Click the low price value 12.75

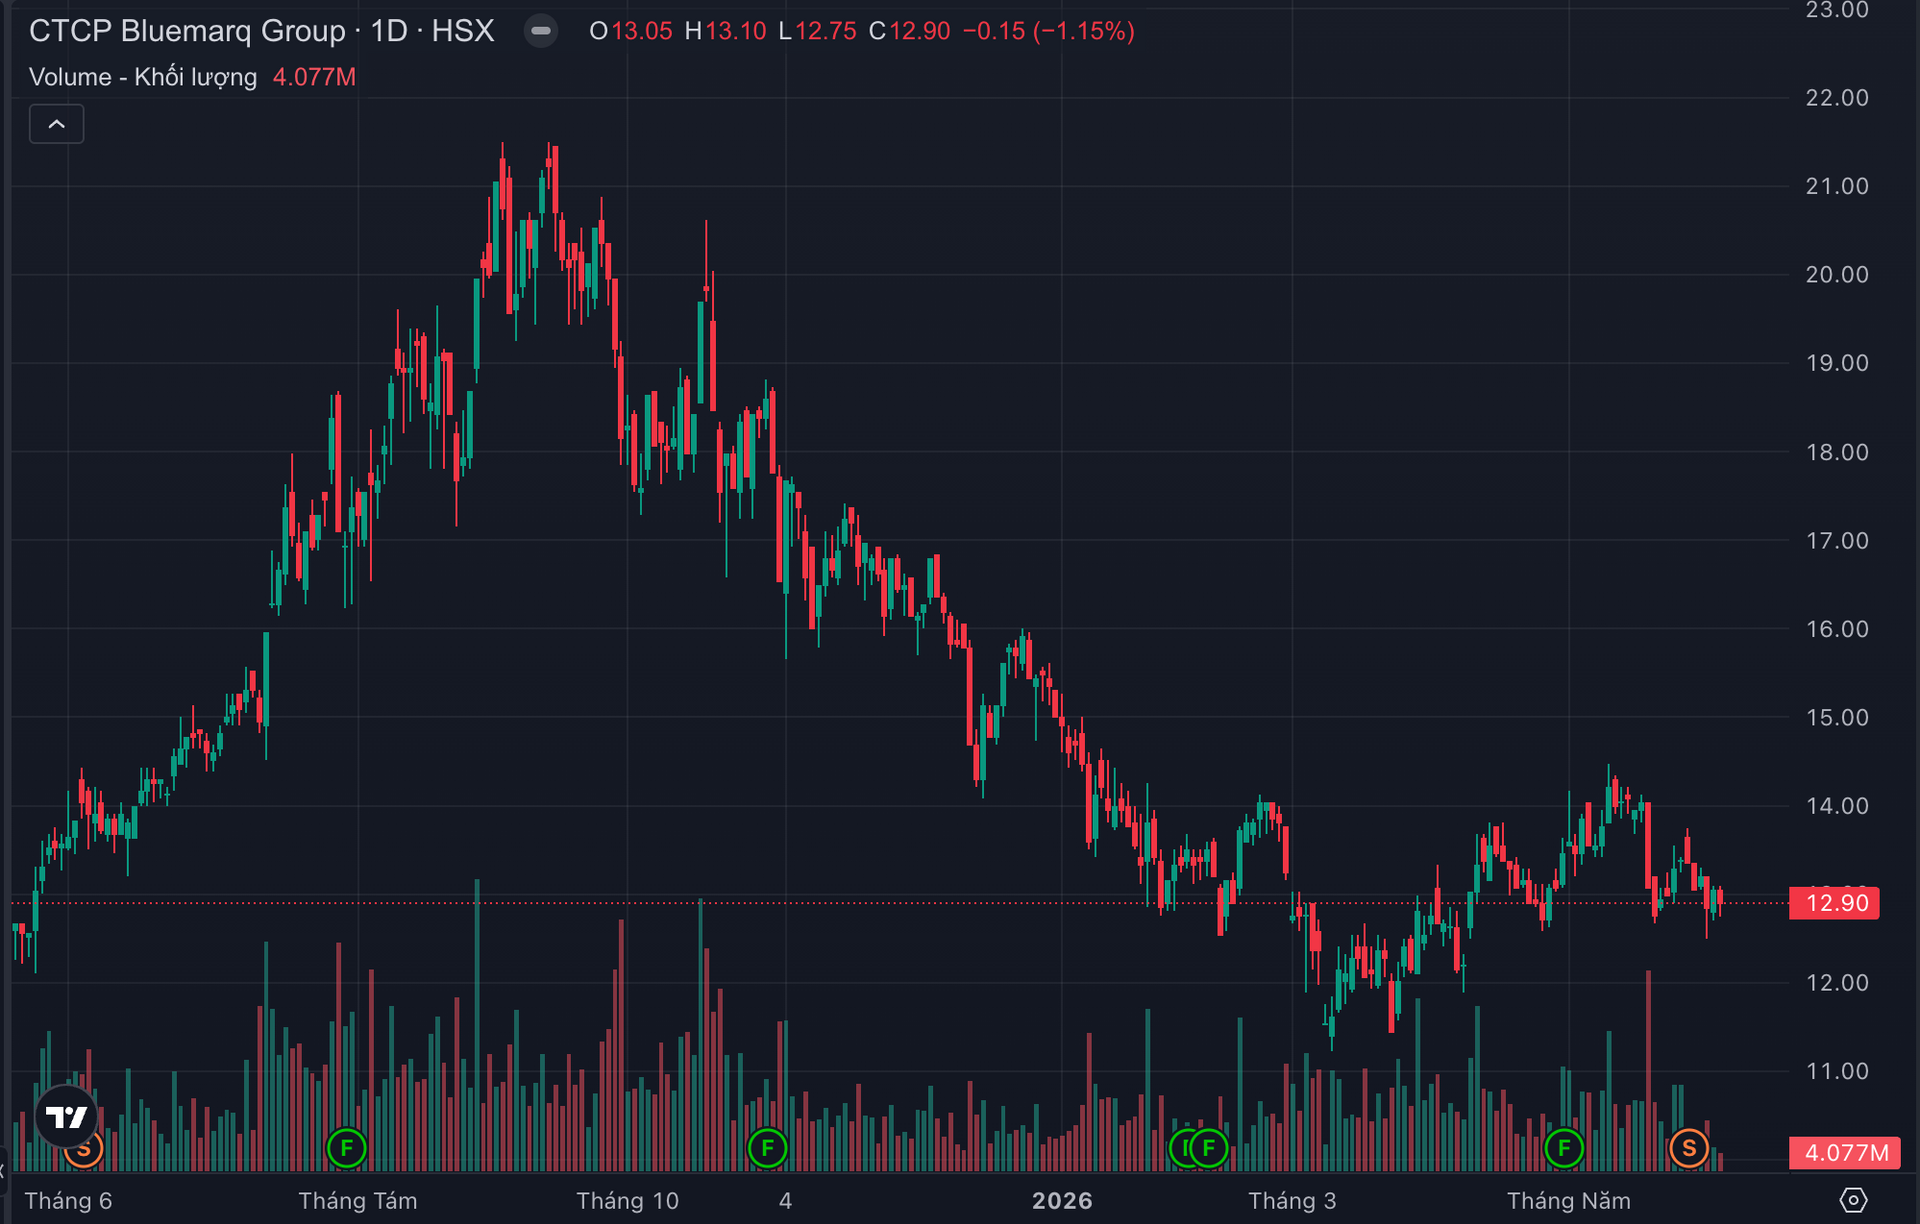click(826, 31)
